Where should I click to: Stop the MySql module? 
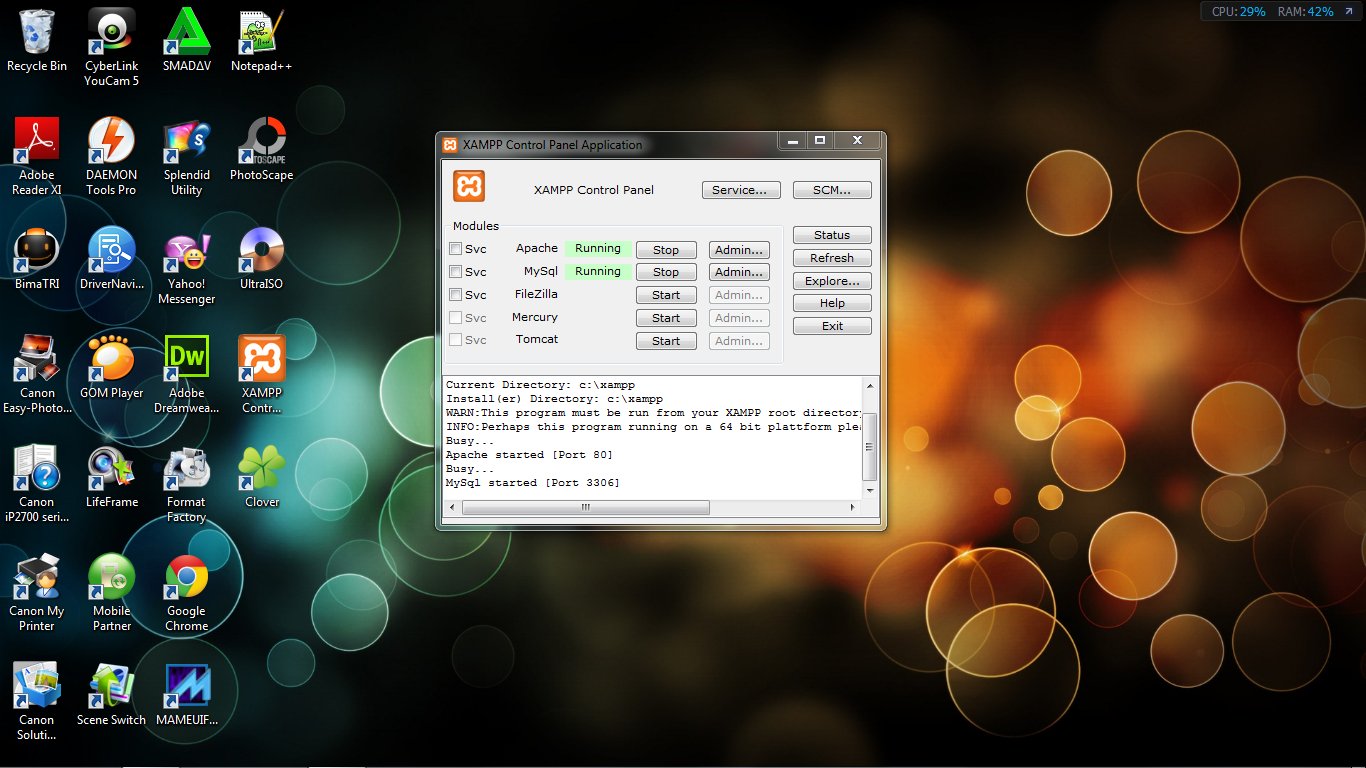(666, 272)
